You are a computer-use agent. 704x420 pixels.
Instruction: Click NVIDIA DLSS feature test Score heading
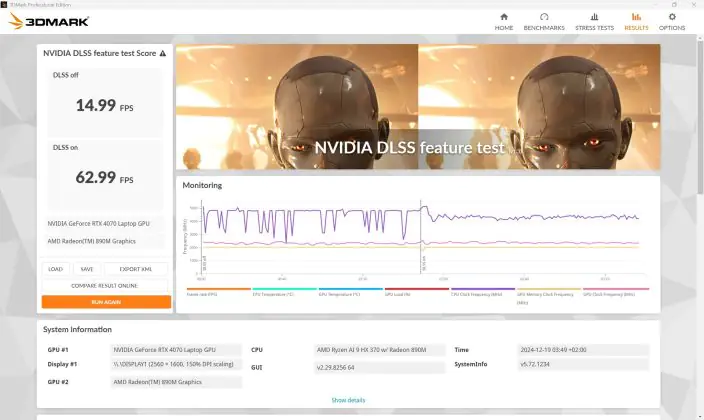tap(100, 53)
